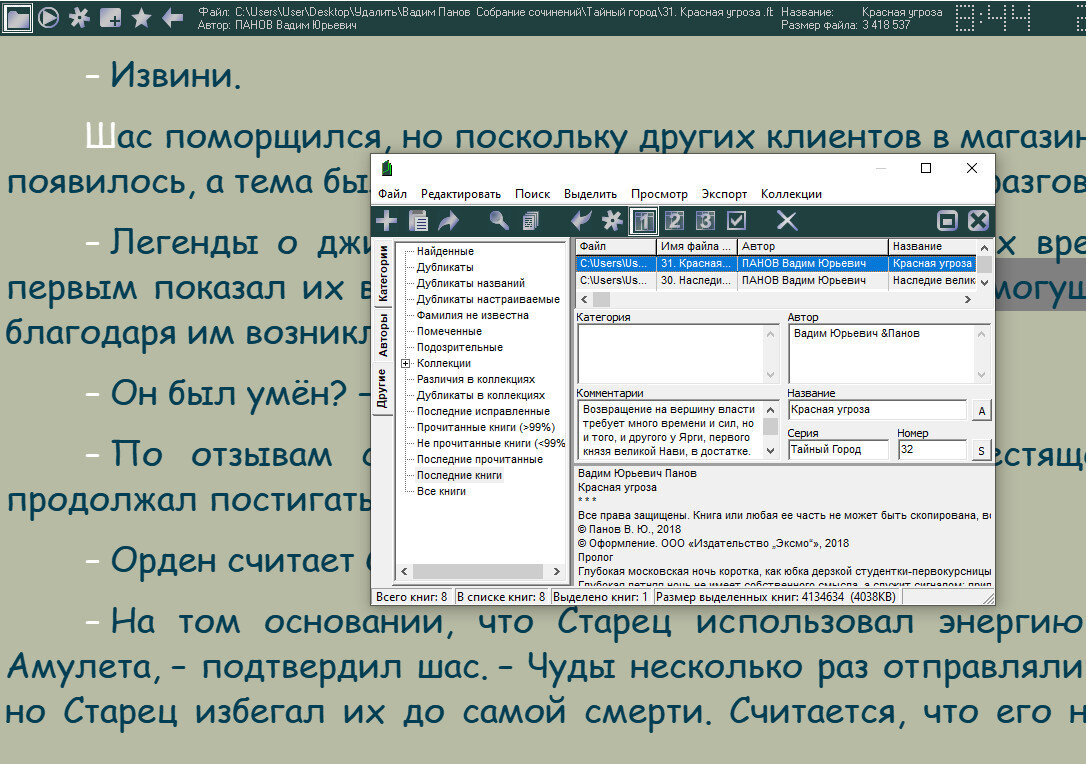Click the book table's horizontal scroll-right arrow
Image resolution: width=1086 pixels, height=764 pixels.
pos(968,300)
